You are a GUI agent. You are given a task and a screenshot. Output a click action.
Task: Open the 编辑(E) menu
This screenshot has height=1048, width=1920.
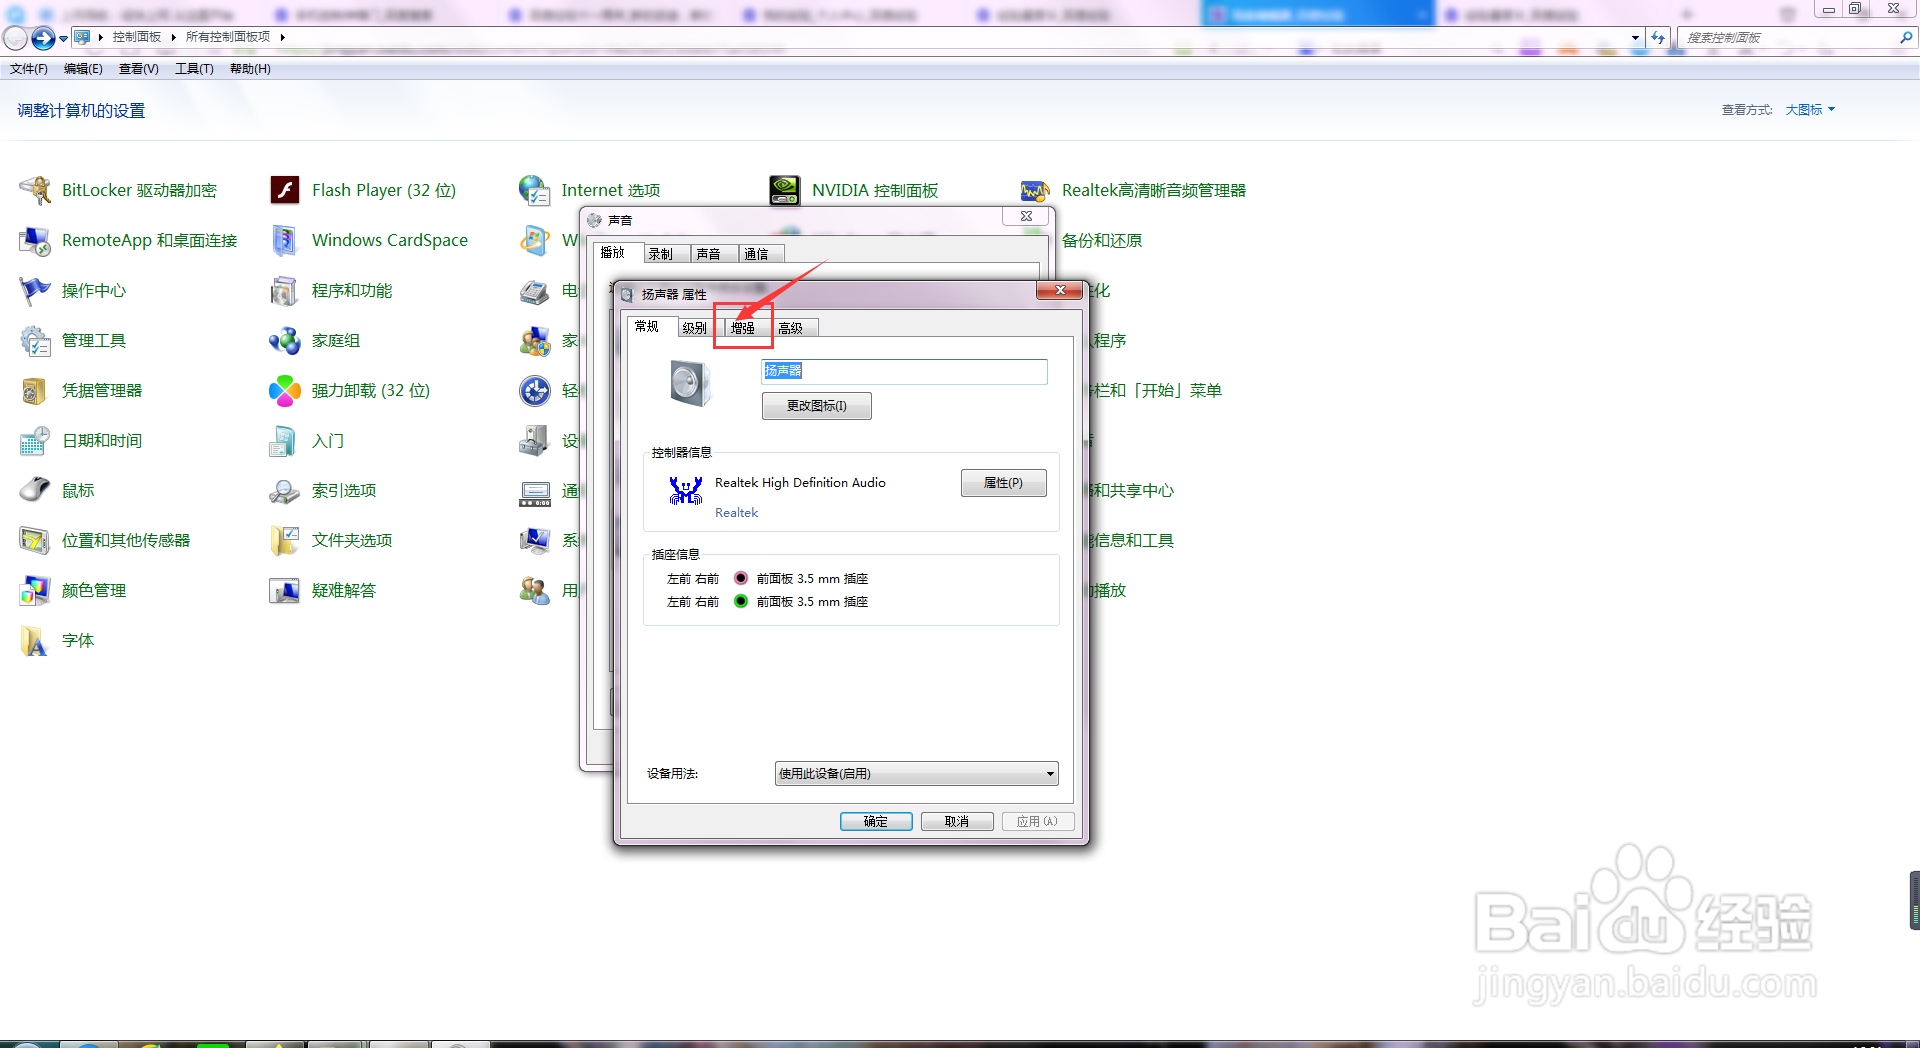point(83,69)
